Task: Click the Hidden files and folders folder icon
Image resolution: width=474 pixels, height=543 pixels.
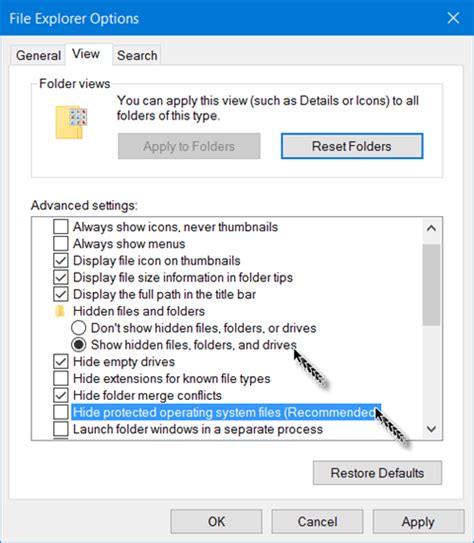Action: coord(60,311)
